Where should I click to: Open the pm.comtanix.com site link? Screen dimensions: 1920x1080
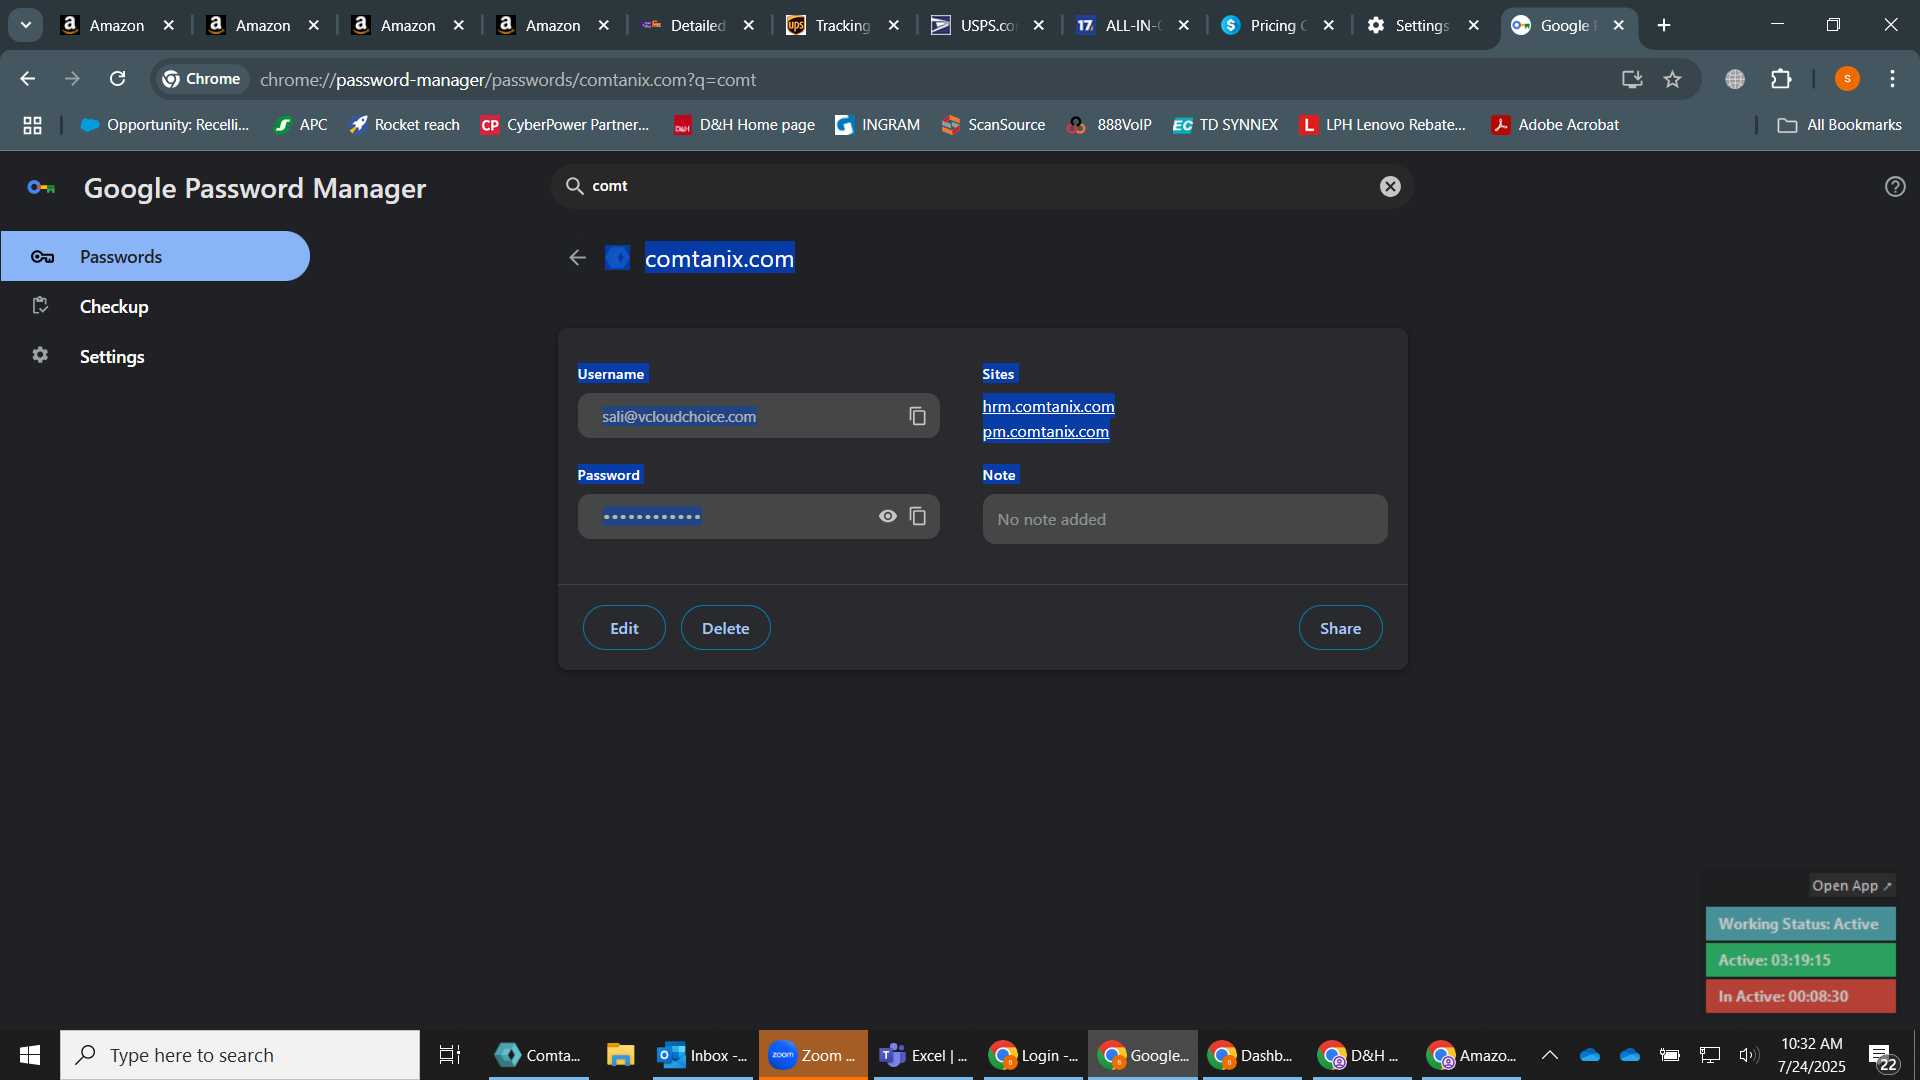tap(1045, 431)
